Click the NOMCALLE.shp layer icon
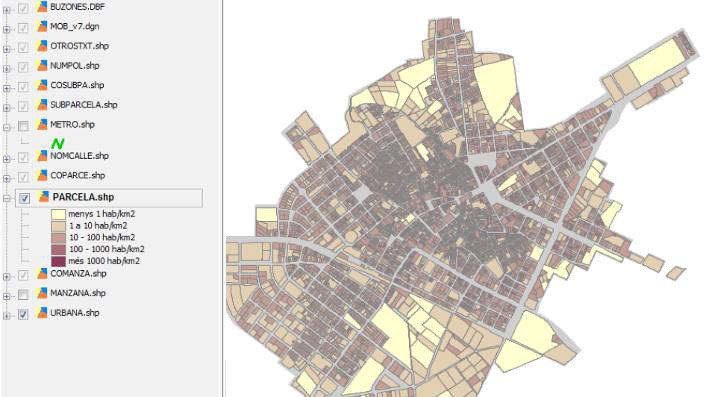Screen dimensions: 706x397 42,156
